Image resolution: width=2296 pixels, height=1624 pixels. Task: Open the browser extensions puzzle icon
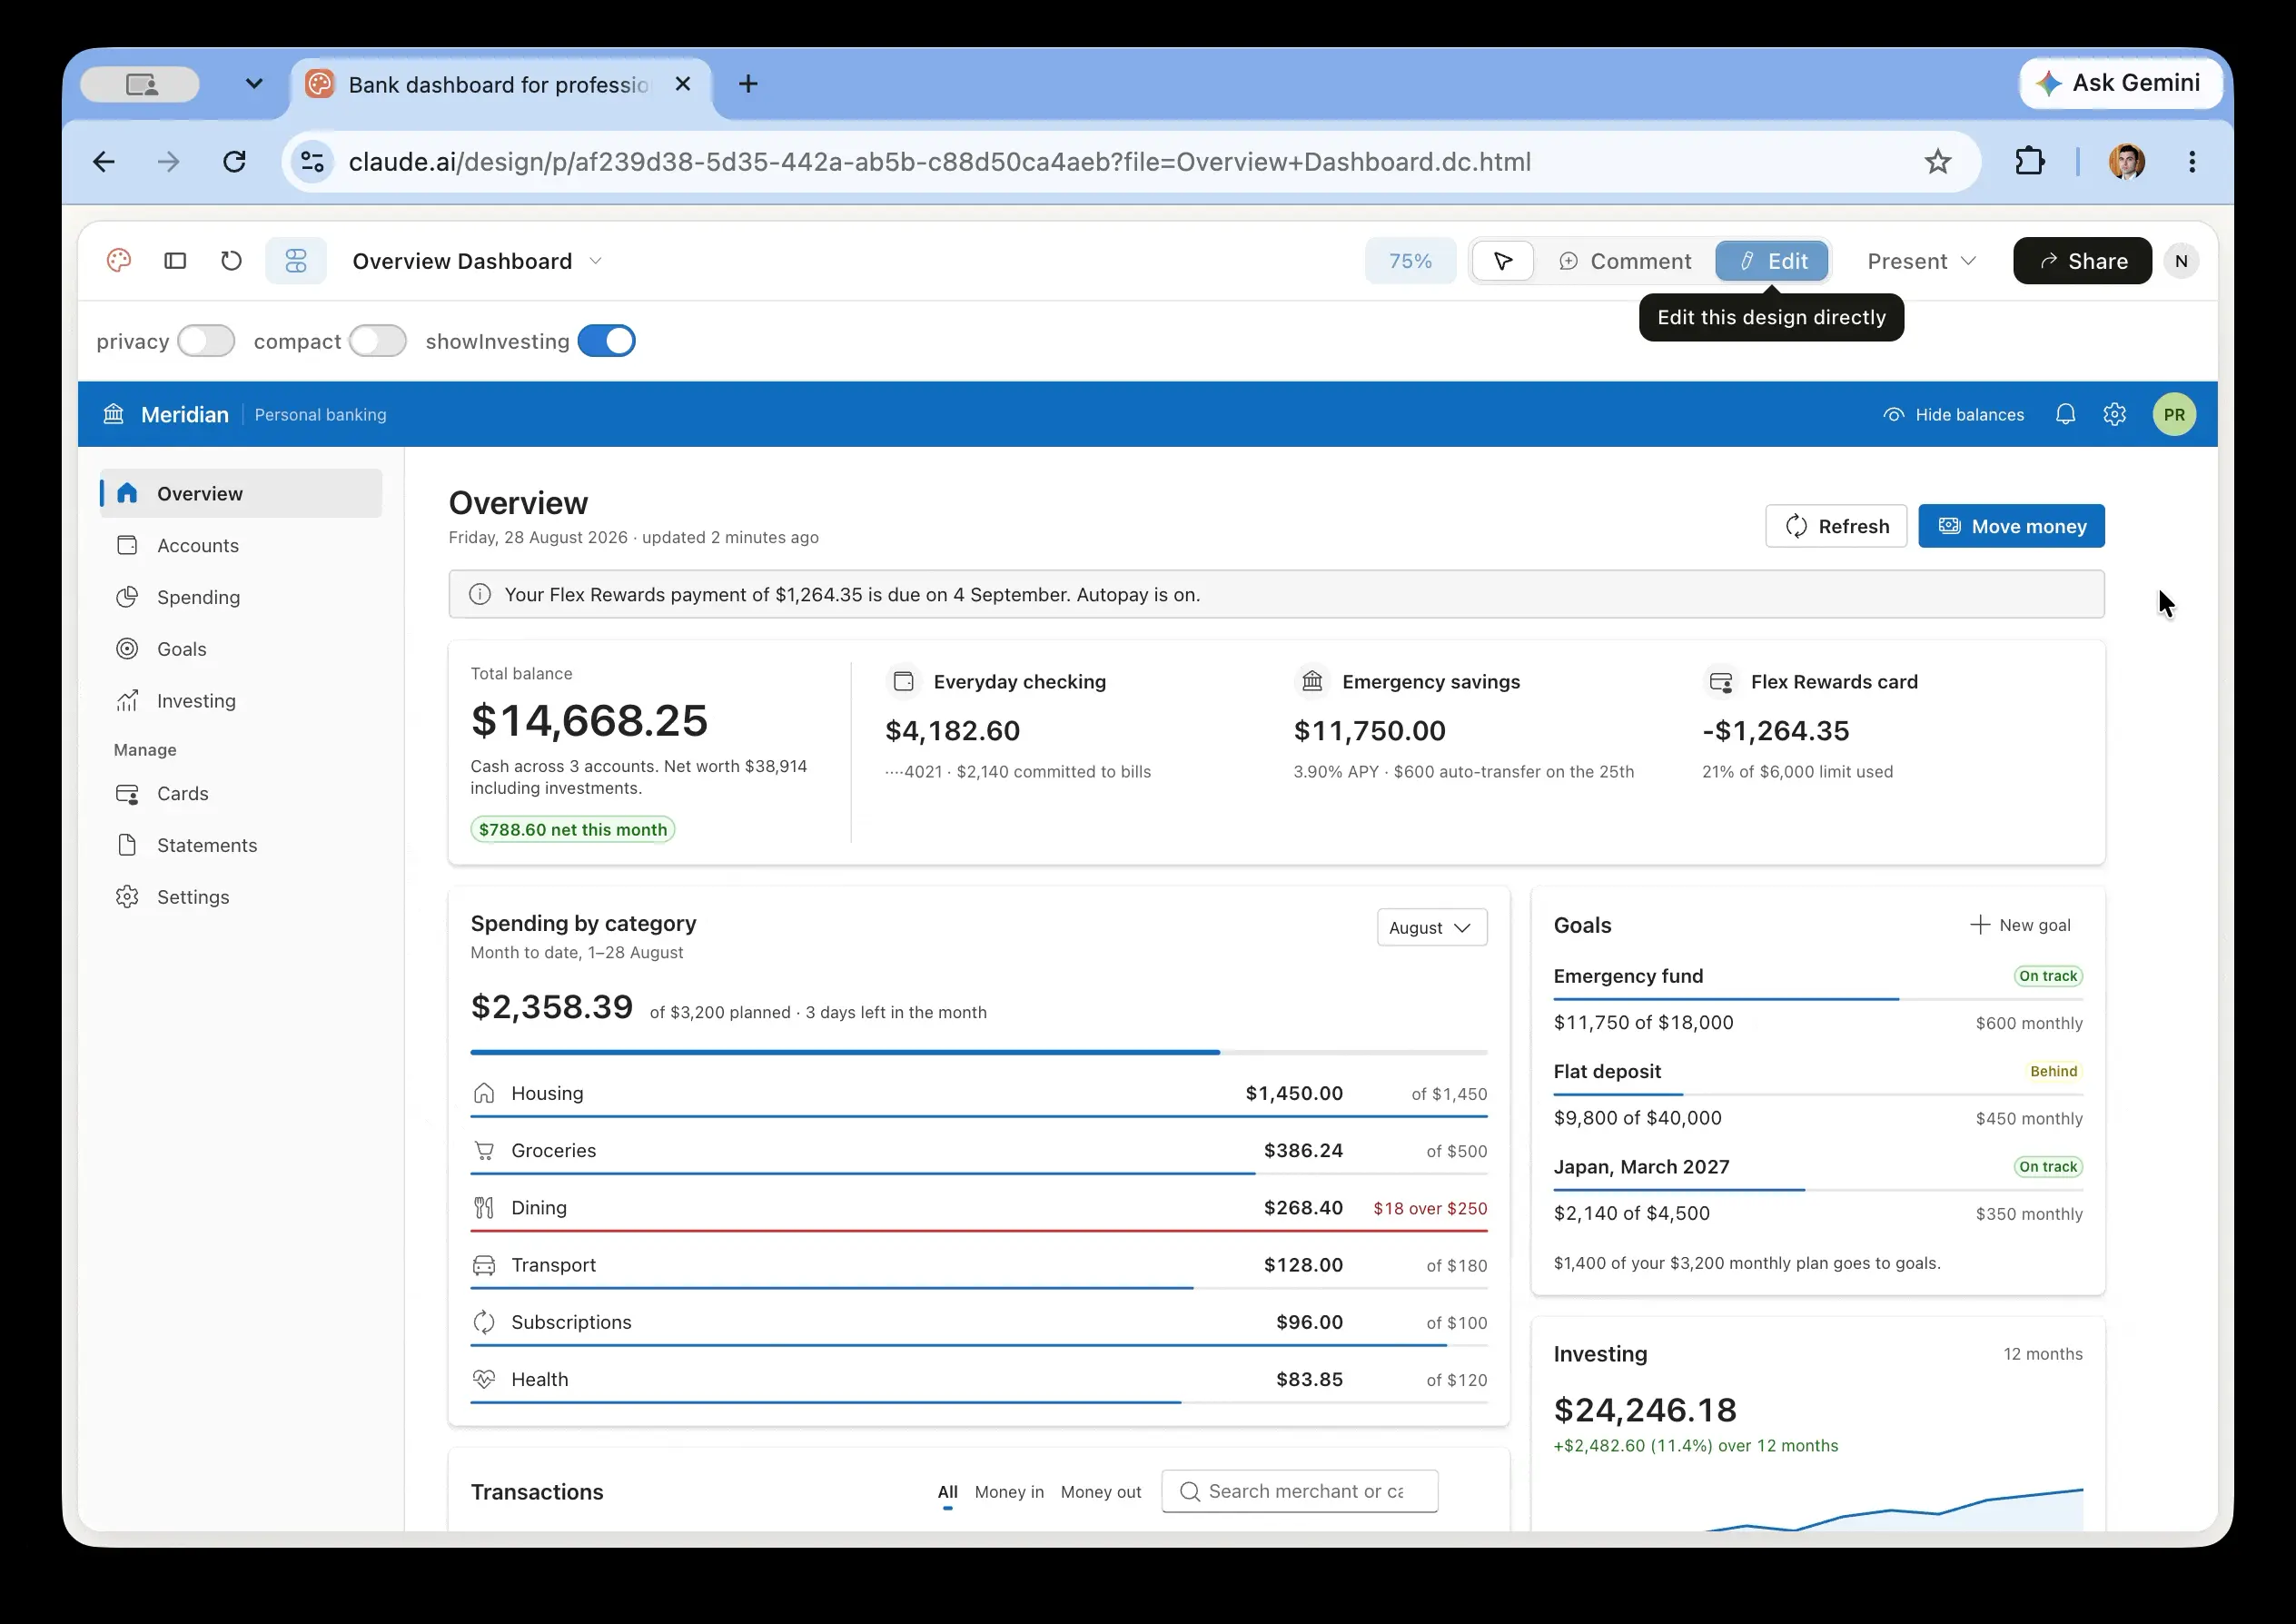[x=2030, y=161]
